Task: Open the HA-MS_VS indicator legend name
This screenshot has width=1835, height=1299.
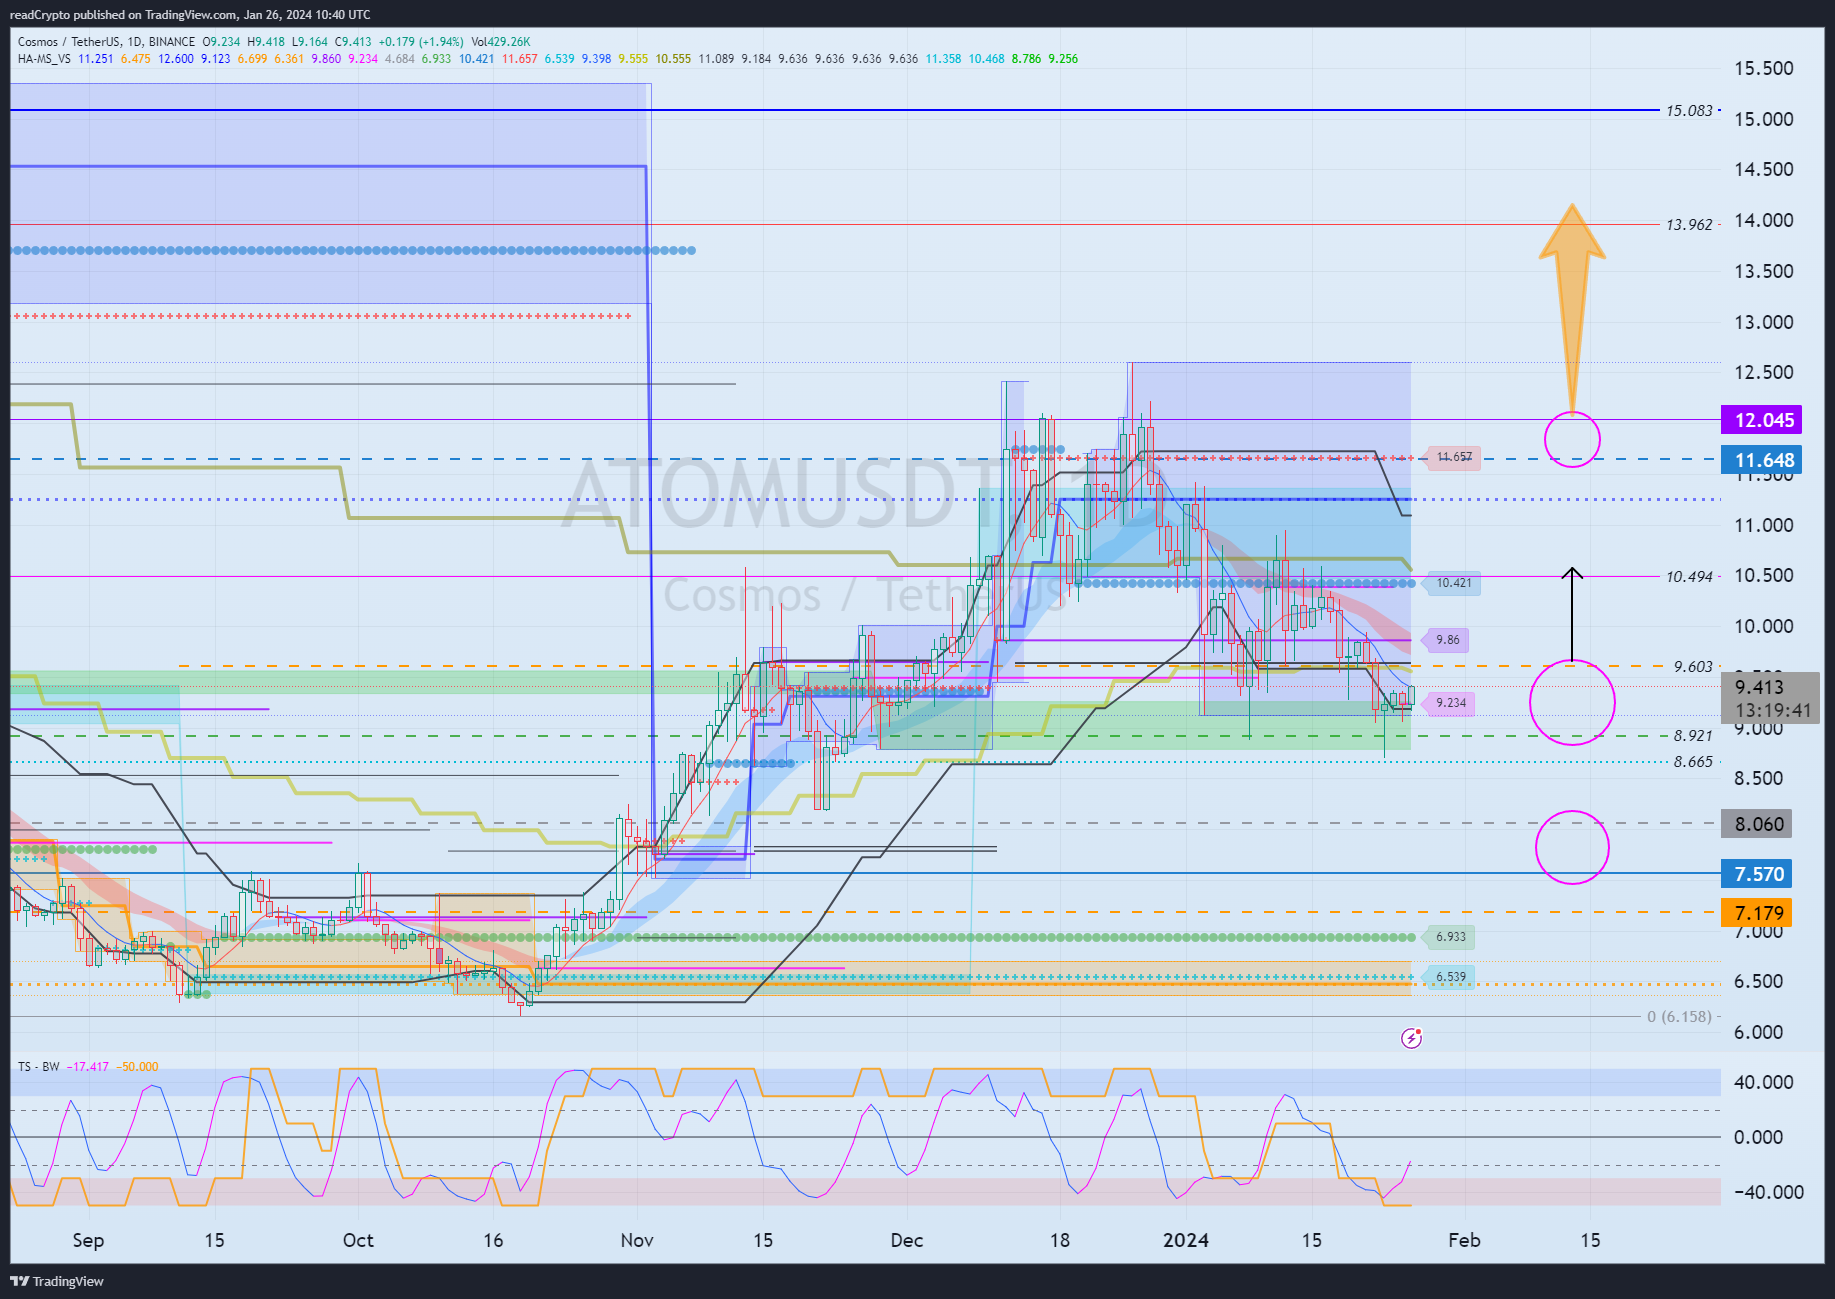Action: tap(44, 59)
